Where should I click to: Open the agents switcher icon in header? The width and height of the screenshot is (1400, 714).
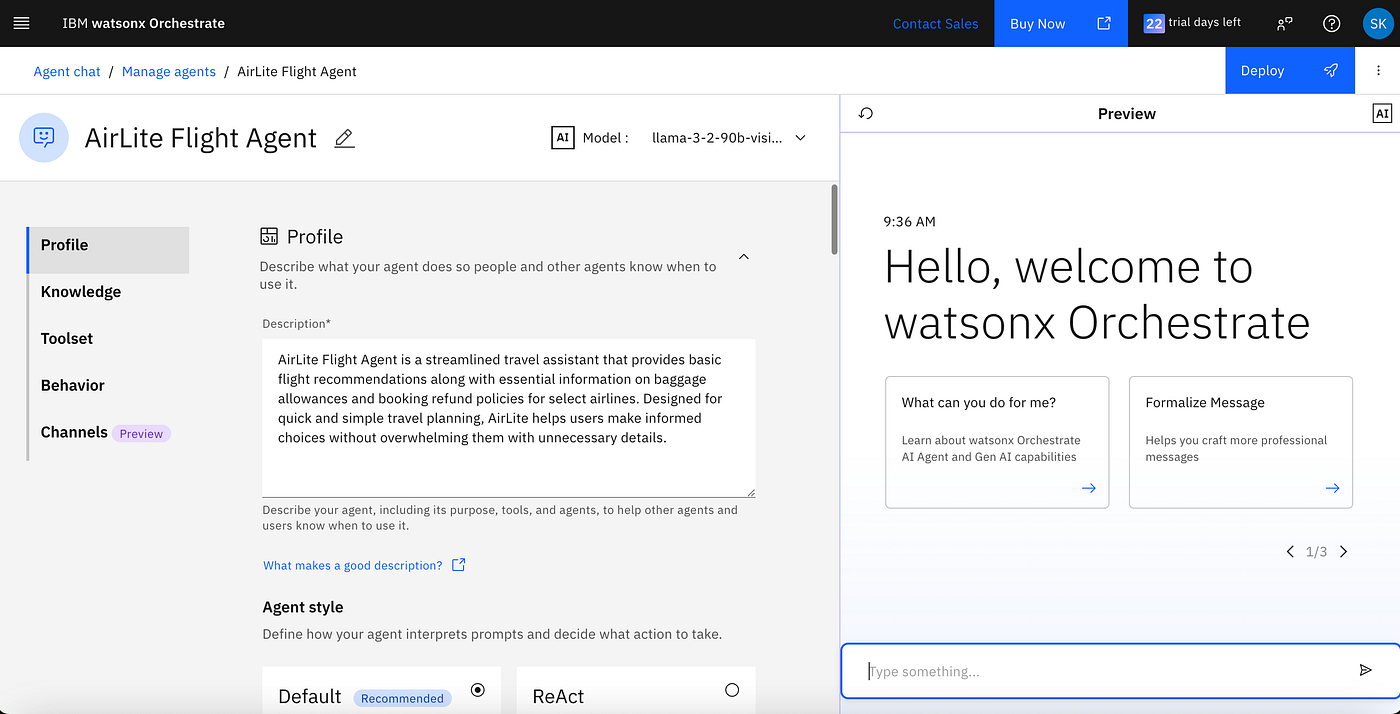pyautogui.click(x=1285, y=23)
